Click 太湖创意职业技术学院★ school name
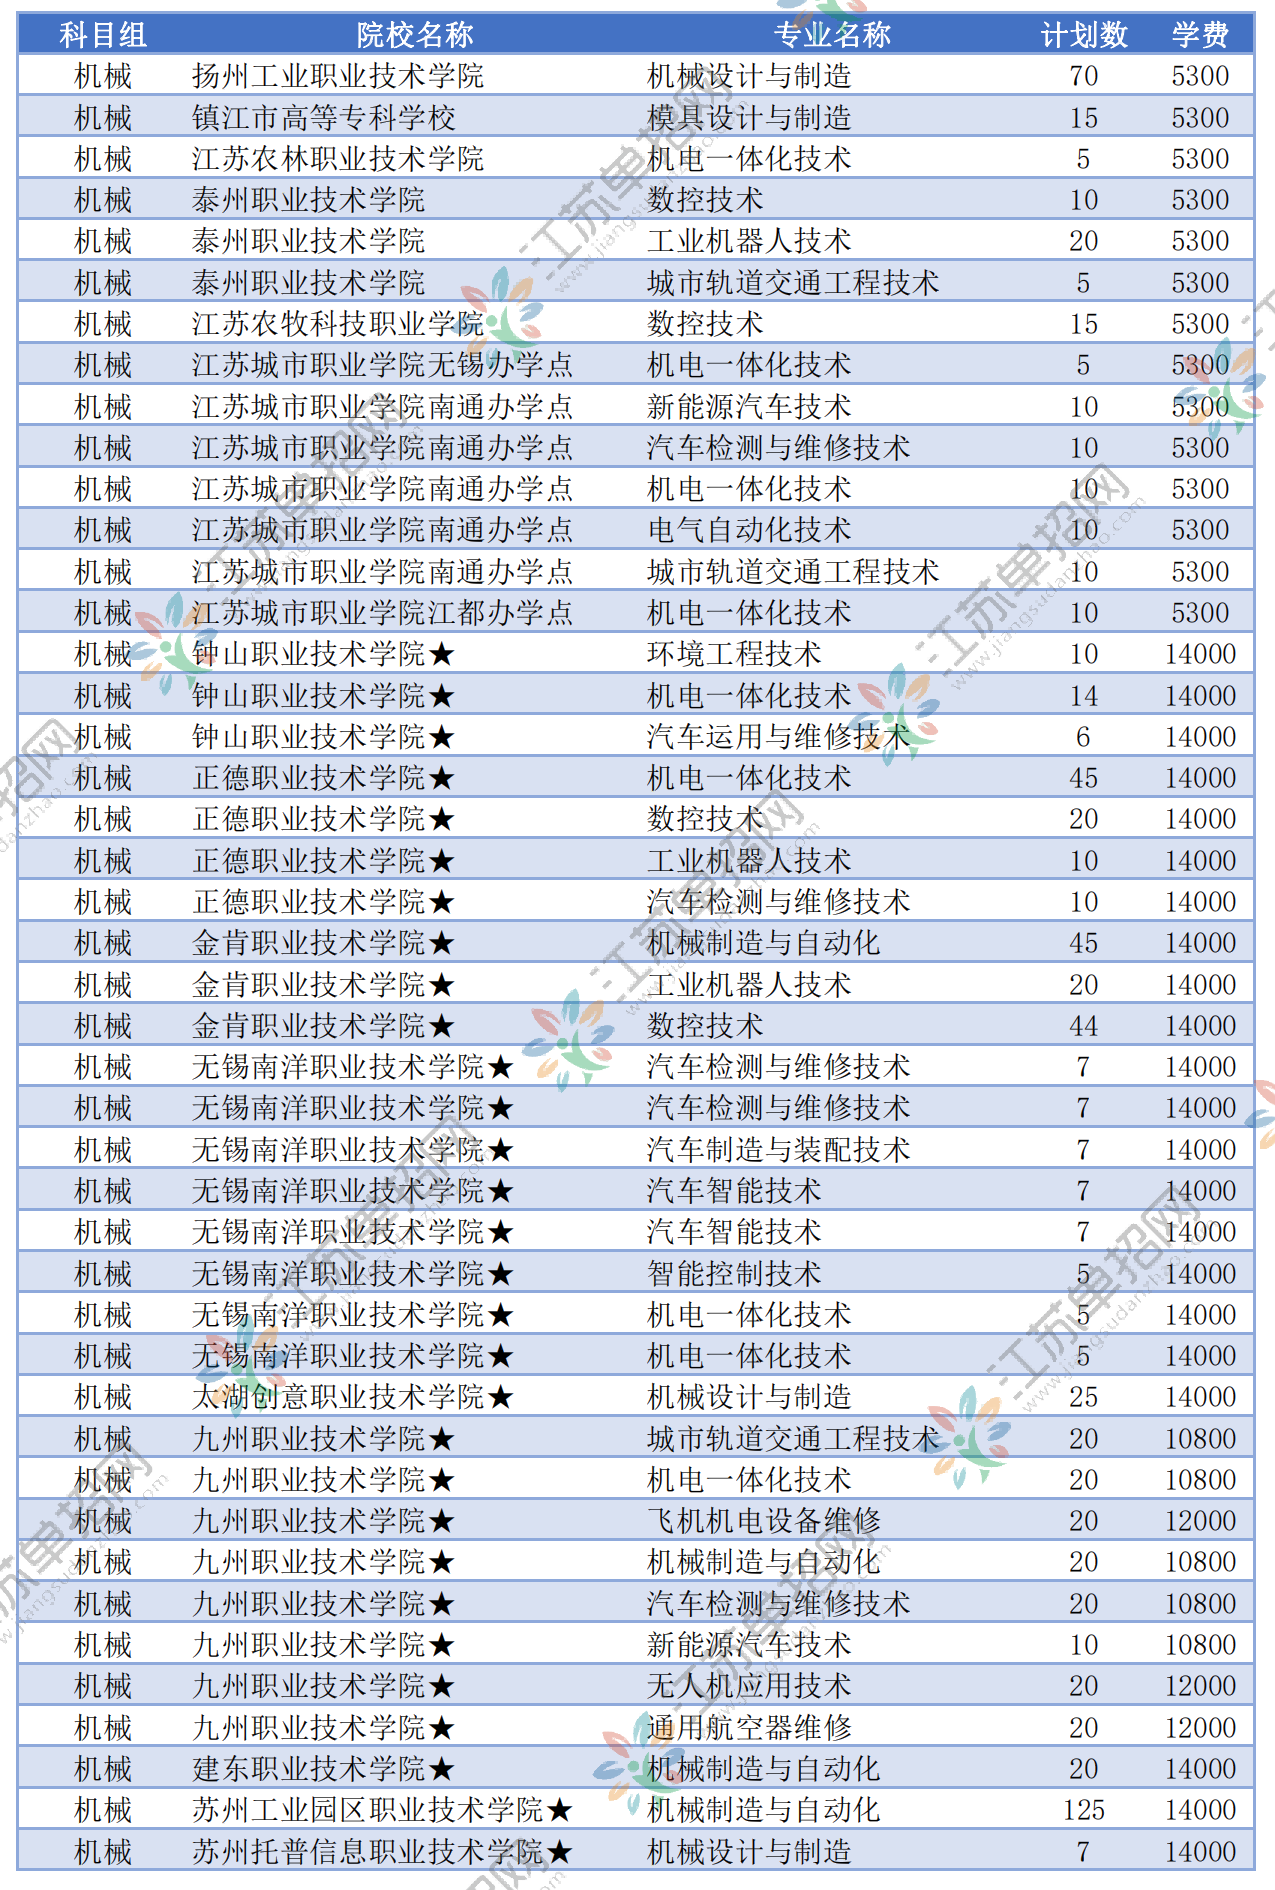This screenshot has width=1275, height=1890. point(353,1397)
